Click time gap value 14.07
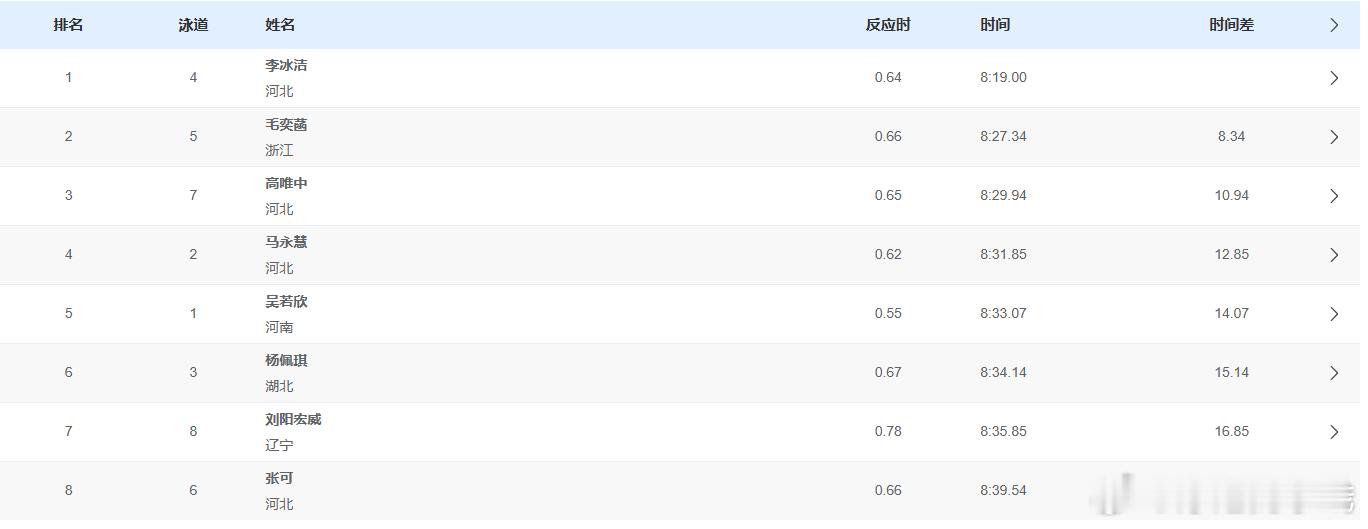Screen dimensions: 1368x529 [1231, 313]
